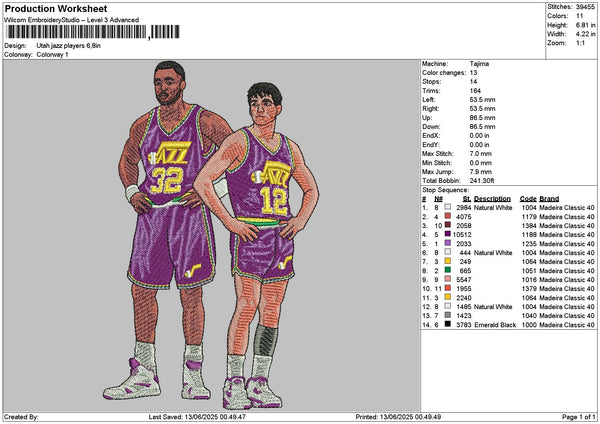The height and width of the screenshot is (424, 600).
Task: Click the "St." column header
Action: pos(466,199)
